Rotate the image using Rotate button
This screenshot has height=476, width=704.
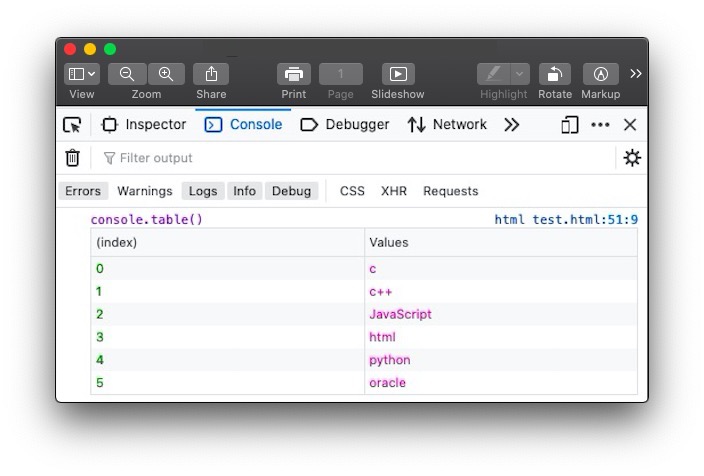[x=554, y=74]
